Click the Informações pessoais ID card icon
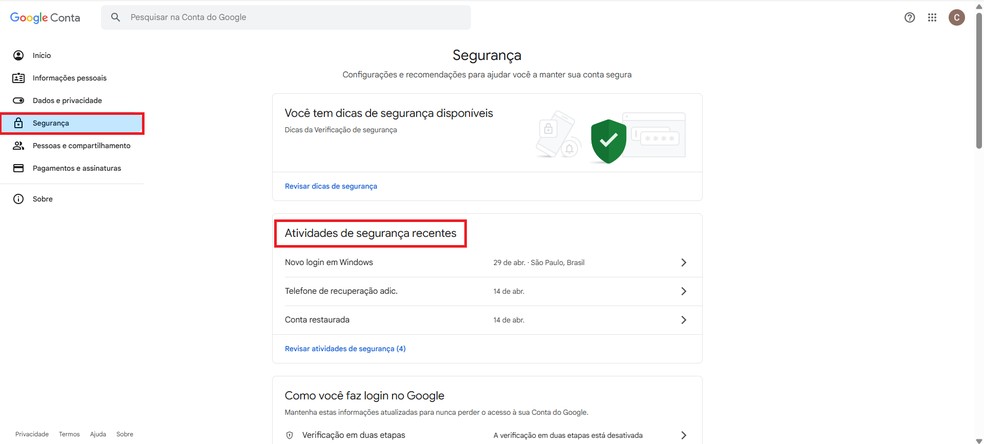This screenshot has width=984, height=444. tap(18, 78)
